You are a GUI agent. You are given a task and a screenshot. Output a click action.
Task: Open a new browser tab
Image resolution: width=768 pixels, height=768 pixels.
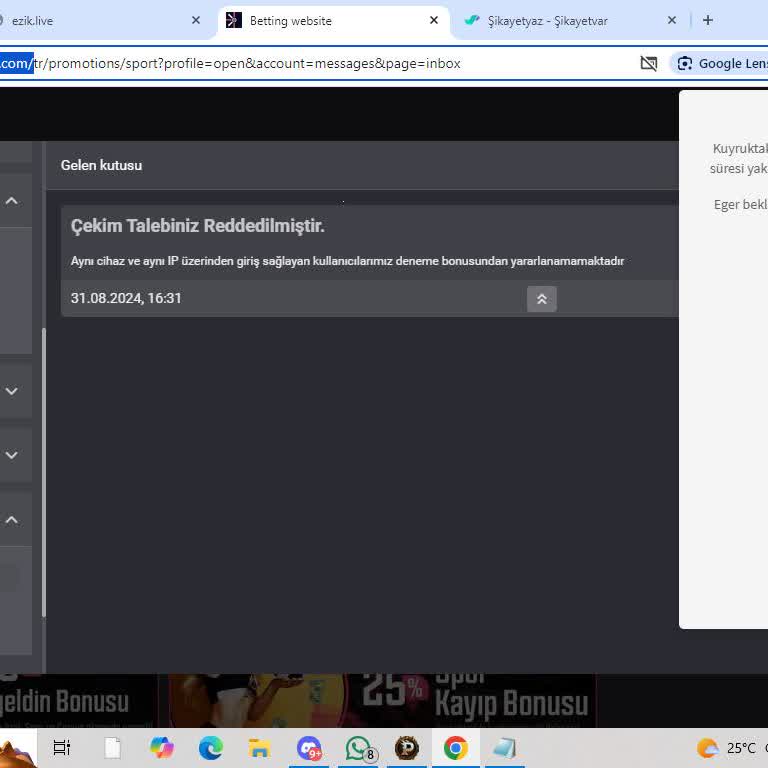coord(708,20)
